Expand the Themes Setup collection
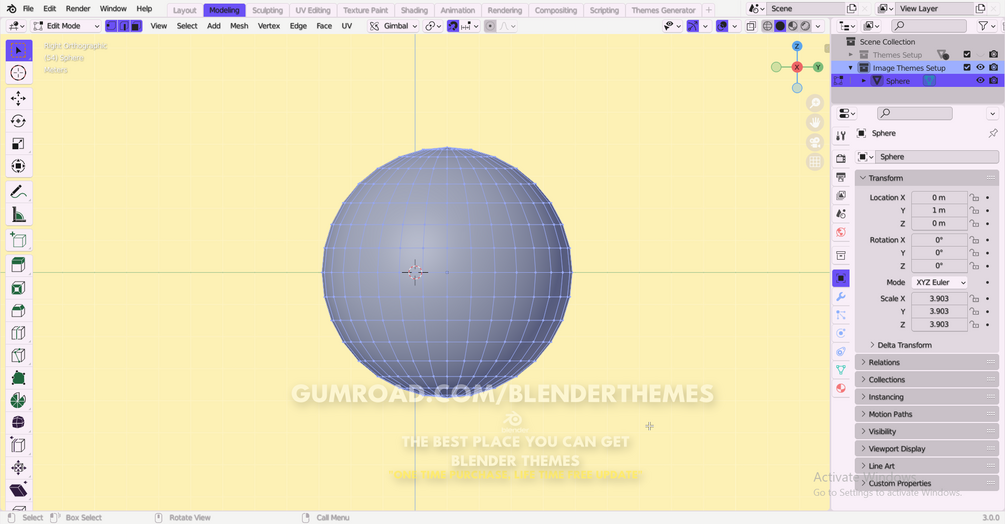The height and width of the screenshot is (524, 1005). tap(851, 54)
